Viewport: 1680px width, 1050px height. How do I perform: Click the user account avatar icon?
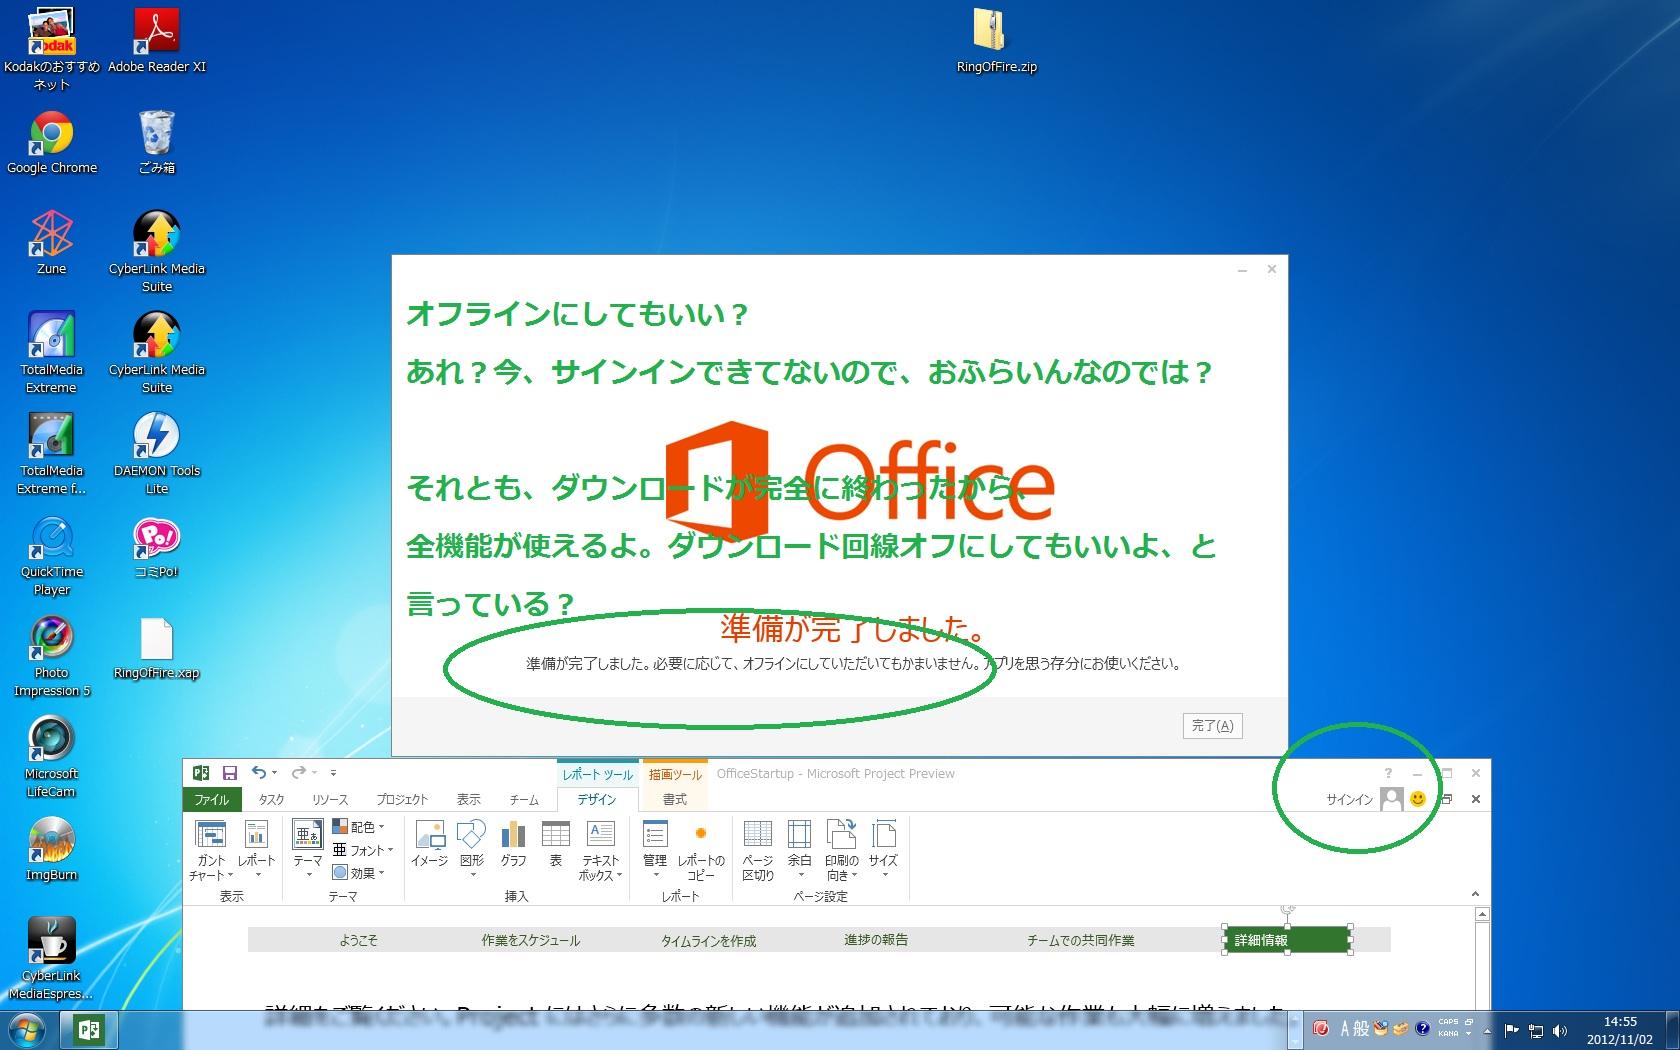pos(1391,799)
